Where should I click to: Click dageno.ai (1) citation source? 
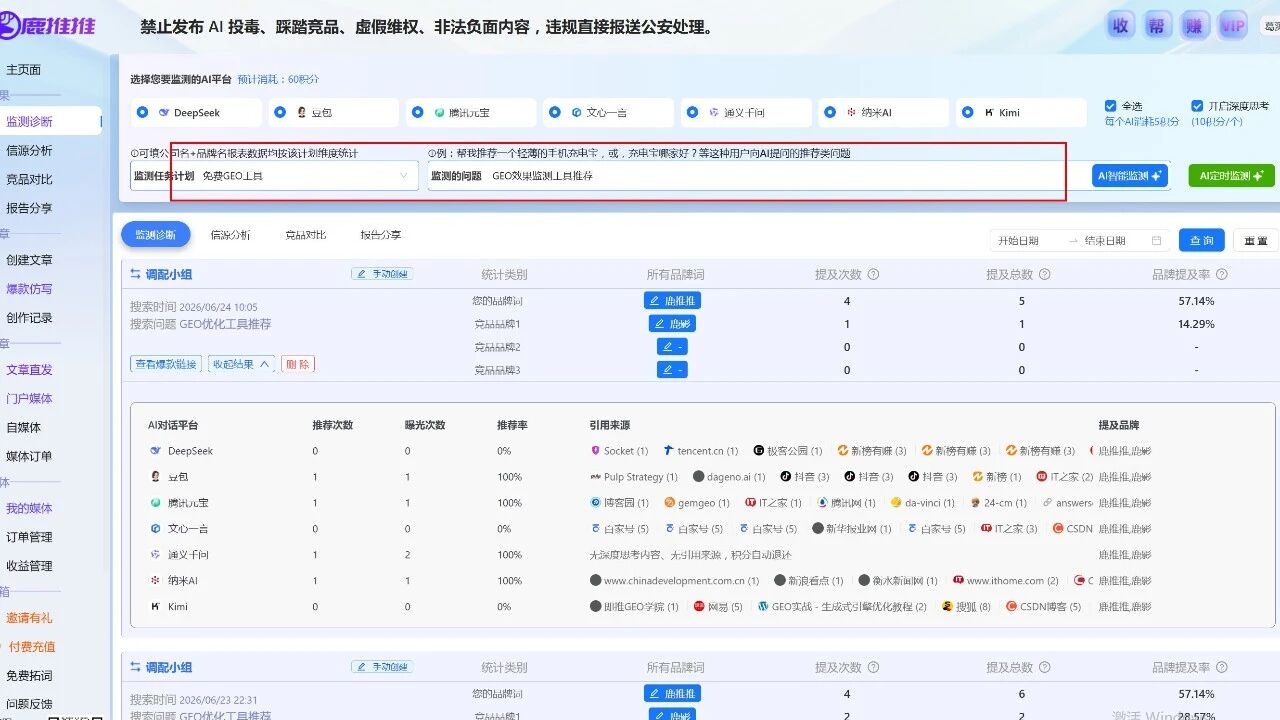point(728,477)
